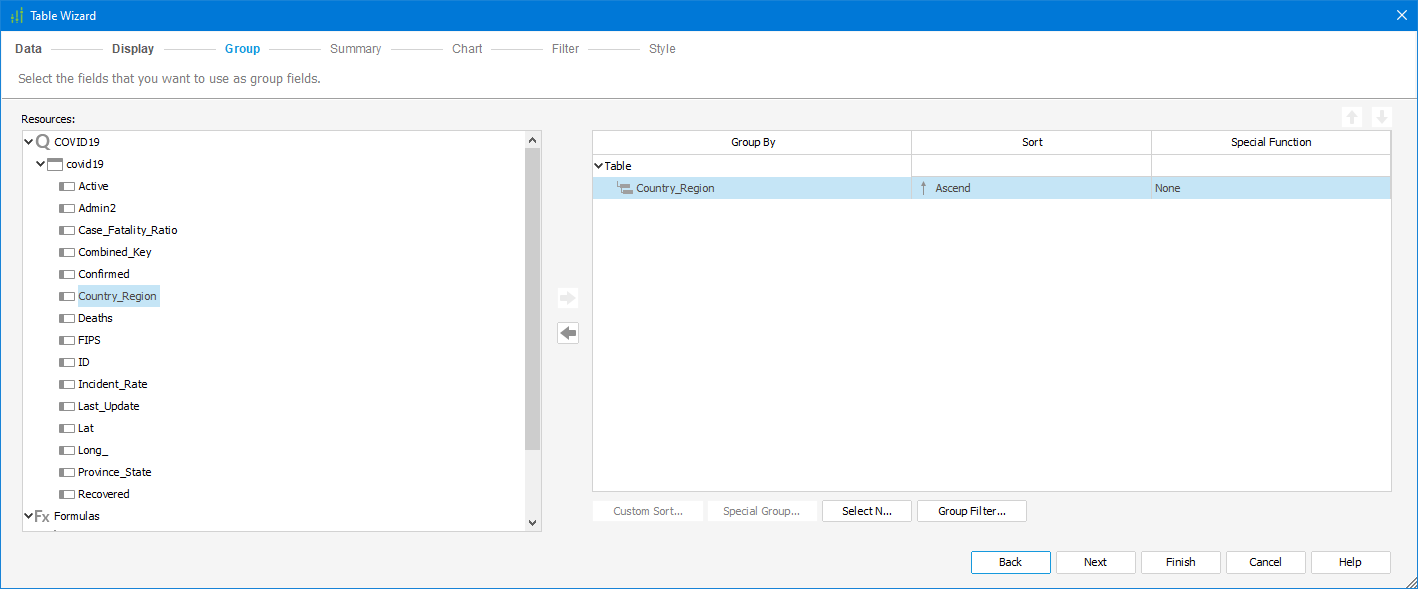Click the covid19 table icon
The width and height of the screenshot is (1418, 589).
click(55, 164)
